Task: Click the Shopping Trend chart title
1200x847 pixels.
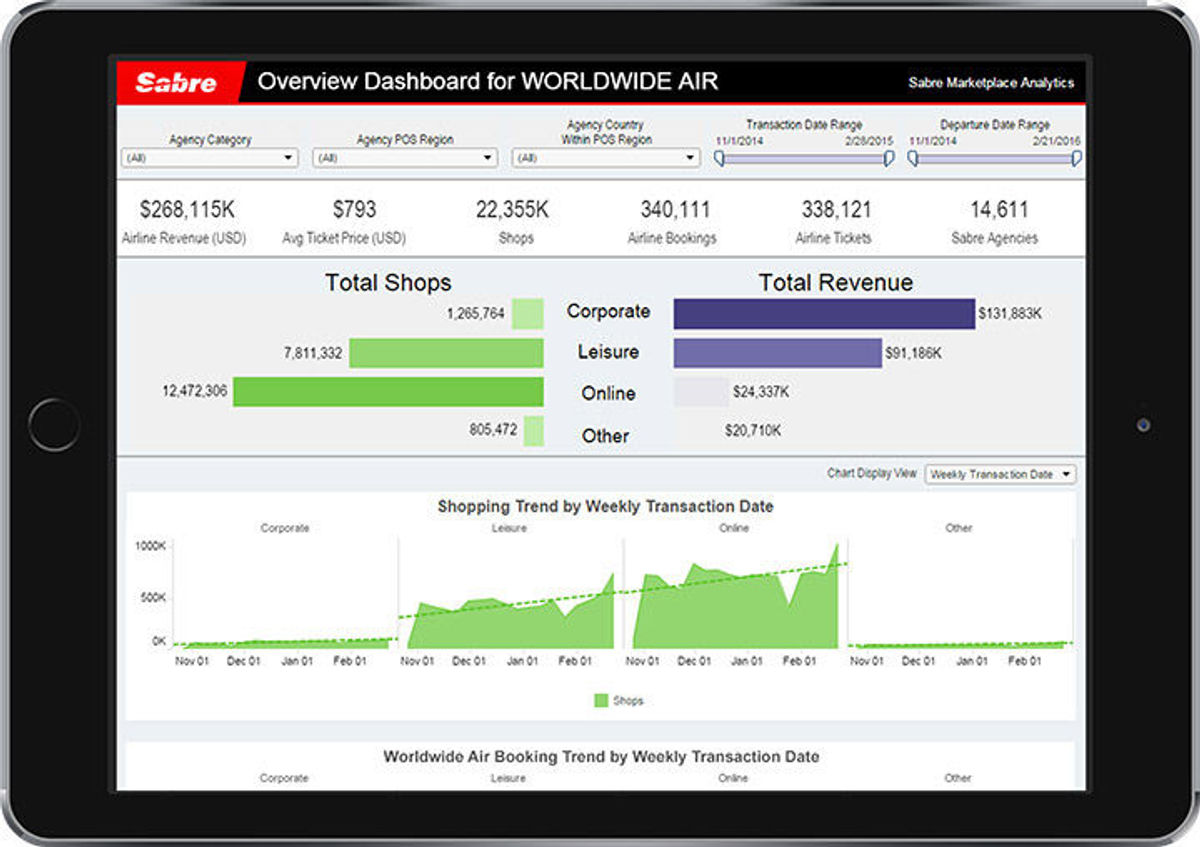Action: 603,507
